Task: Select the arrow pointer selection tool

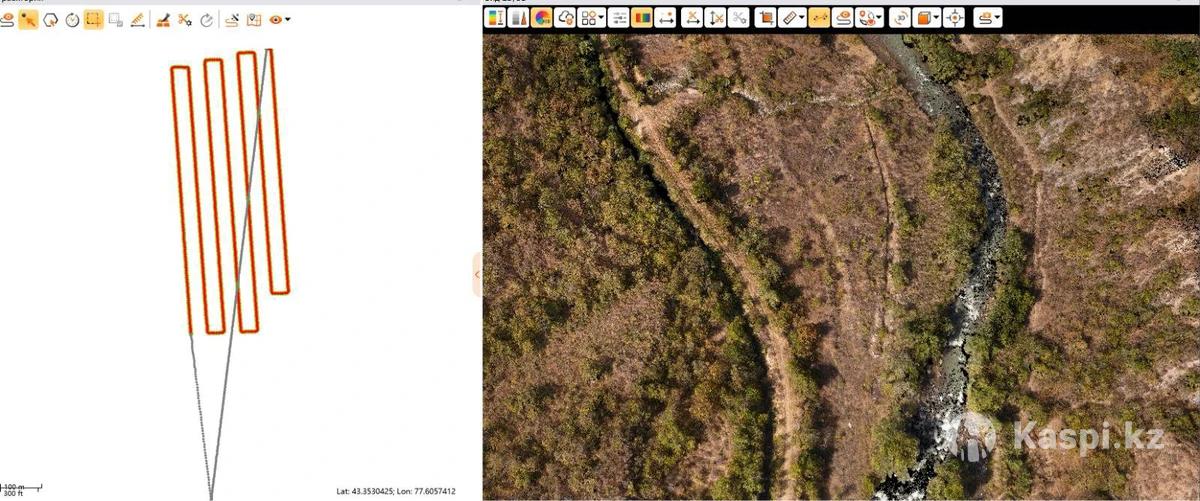Action: coord(28,19)
